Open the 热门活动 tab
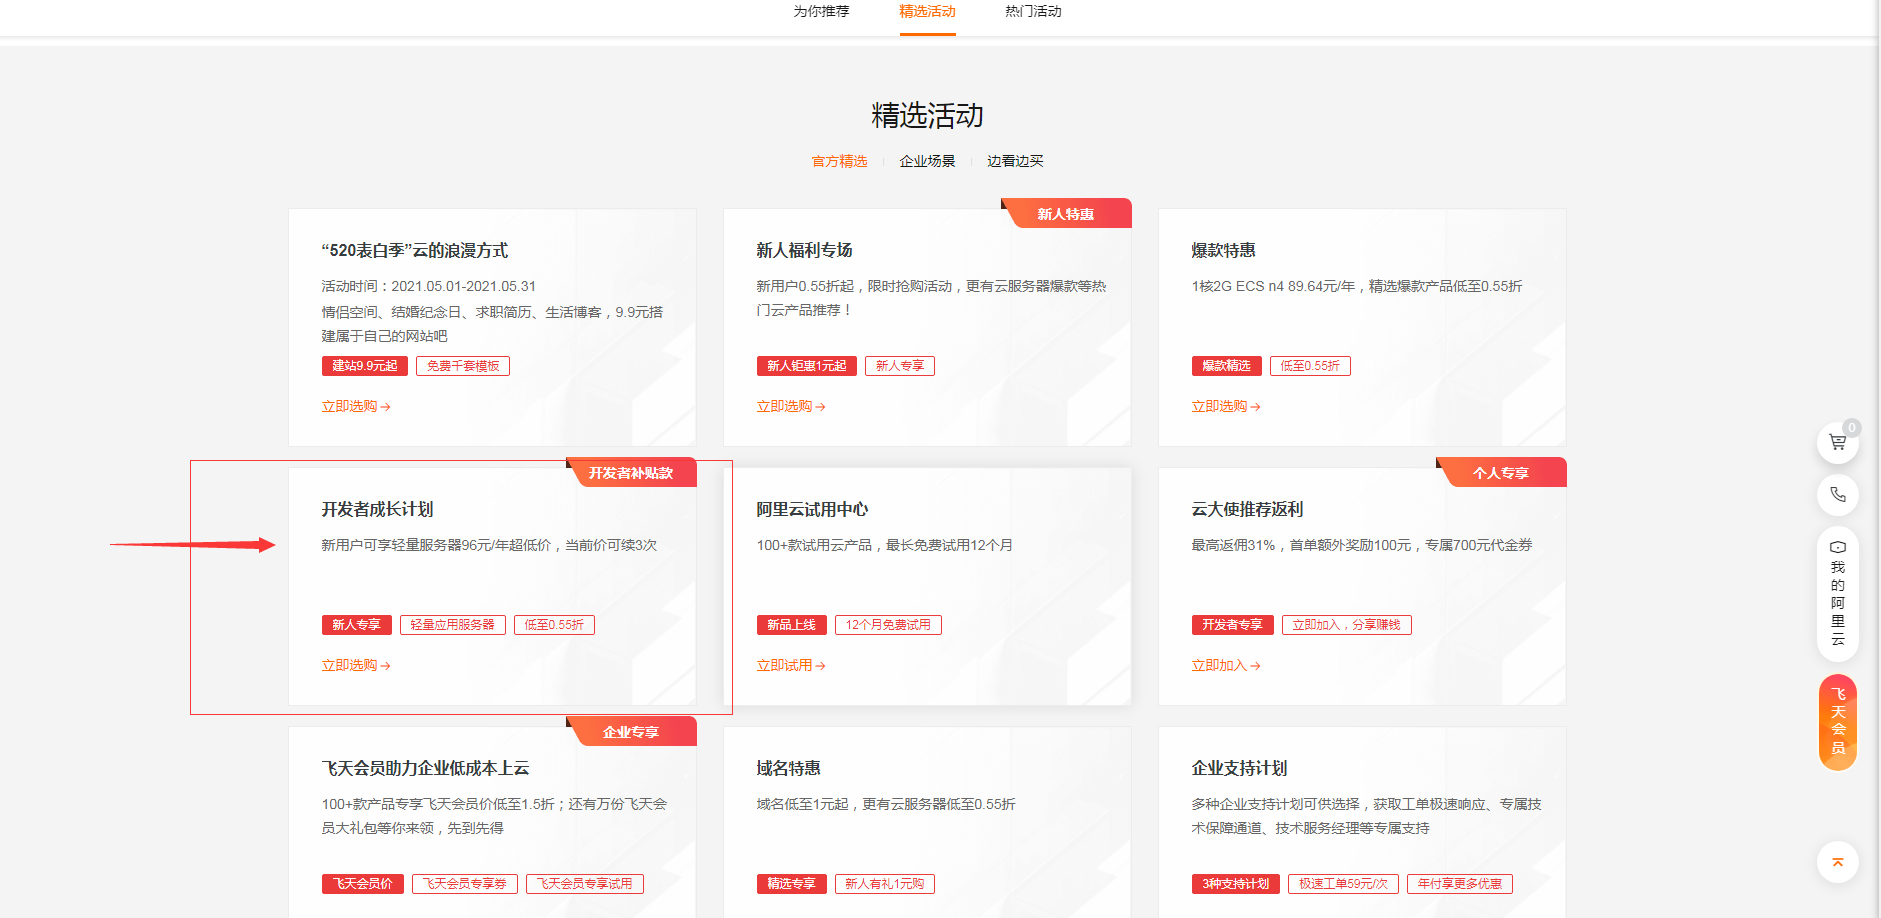This screenshot has height=918, width=1881. coord(1033,12)
